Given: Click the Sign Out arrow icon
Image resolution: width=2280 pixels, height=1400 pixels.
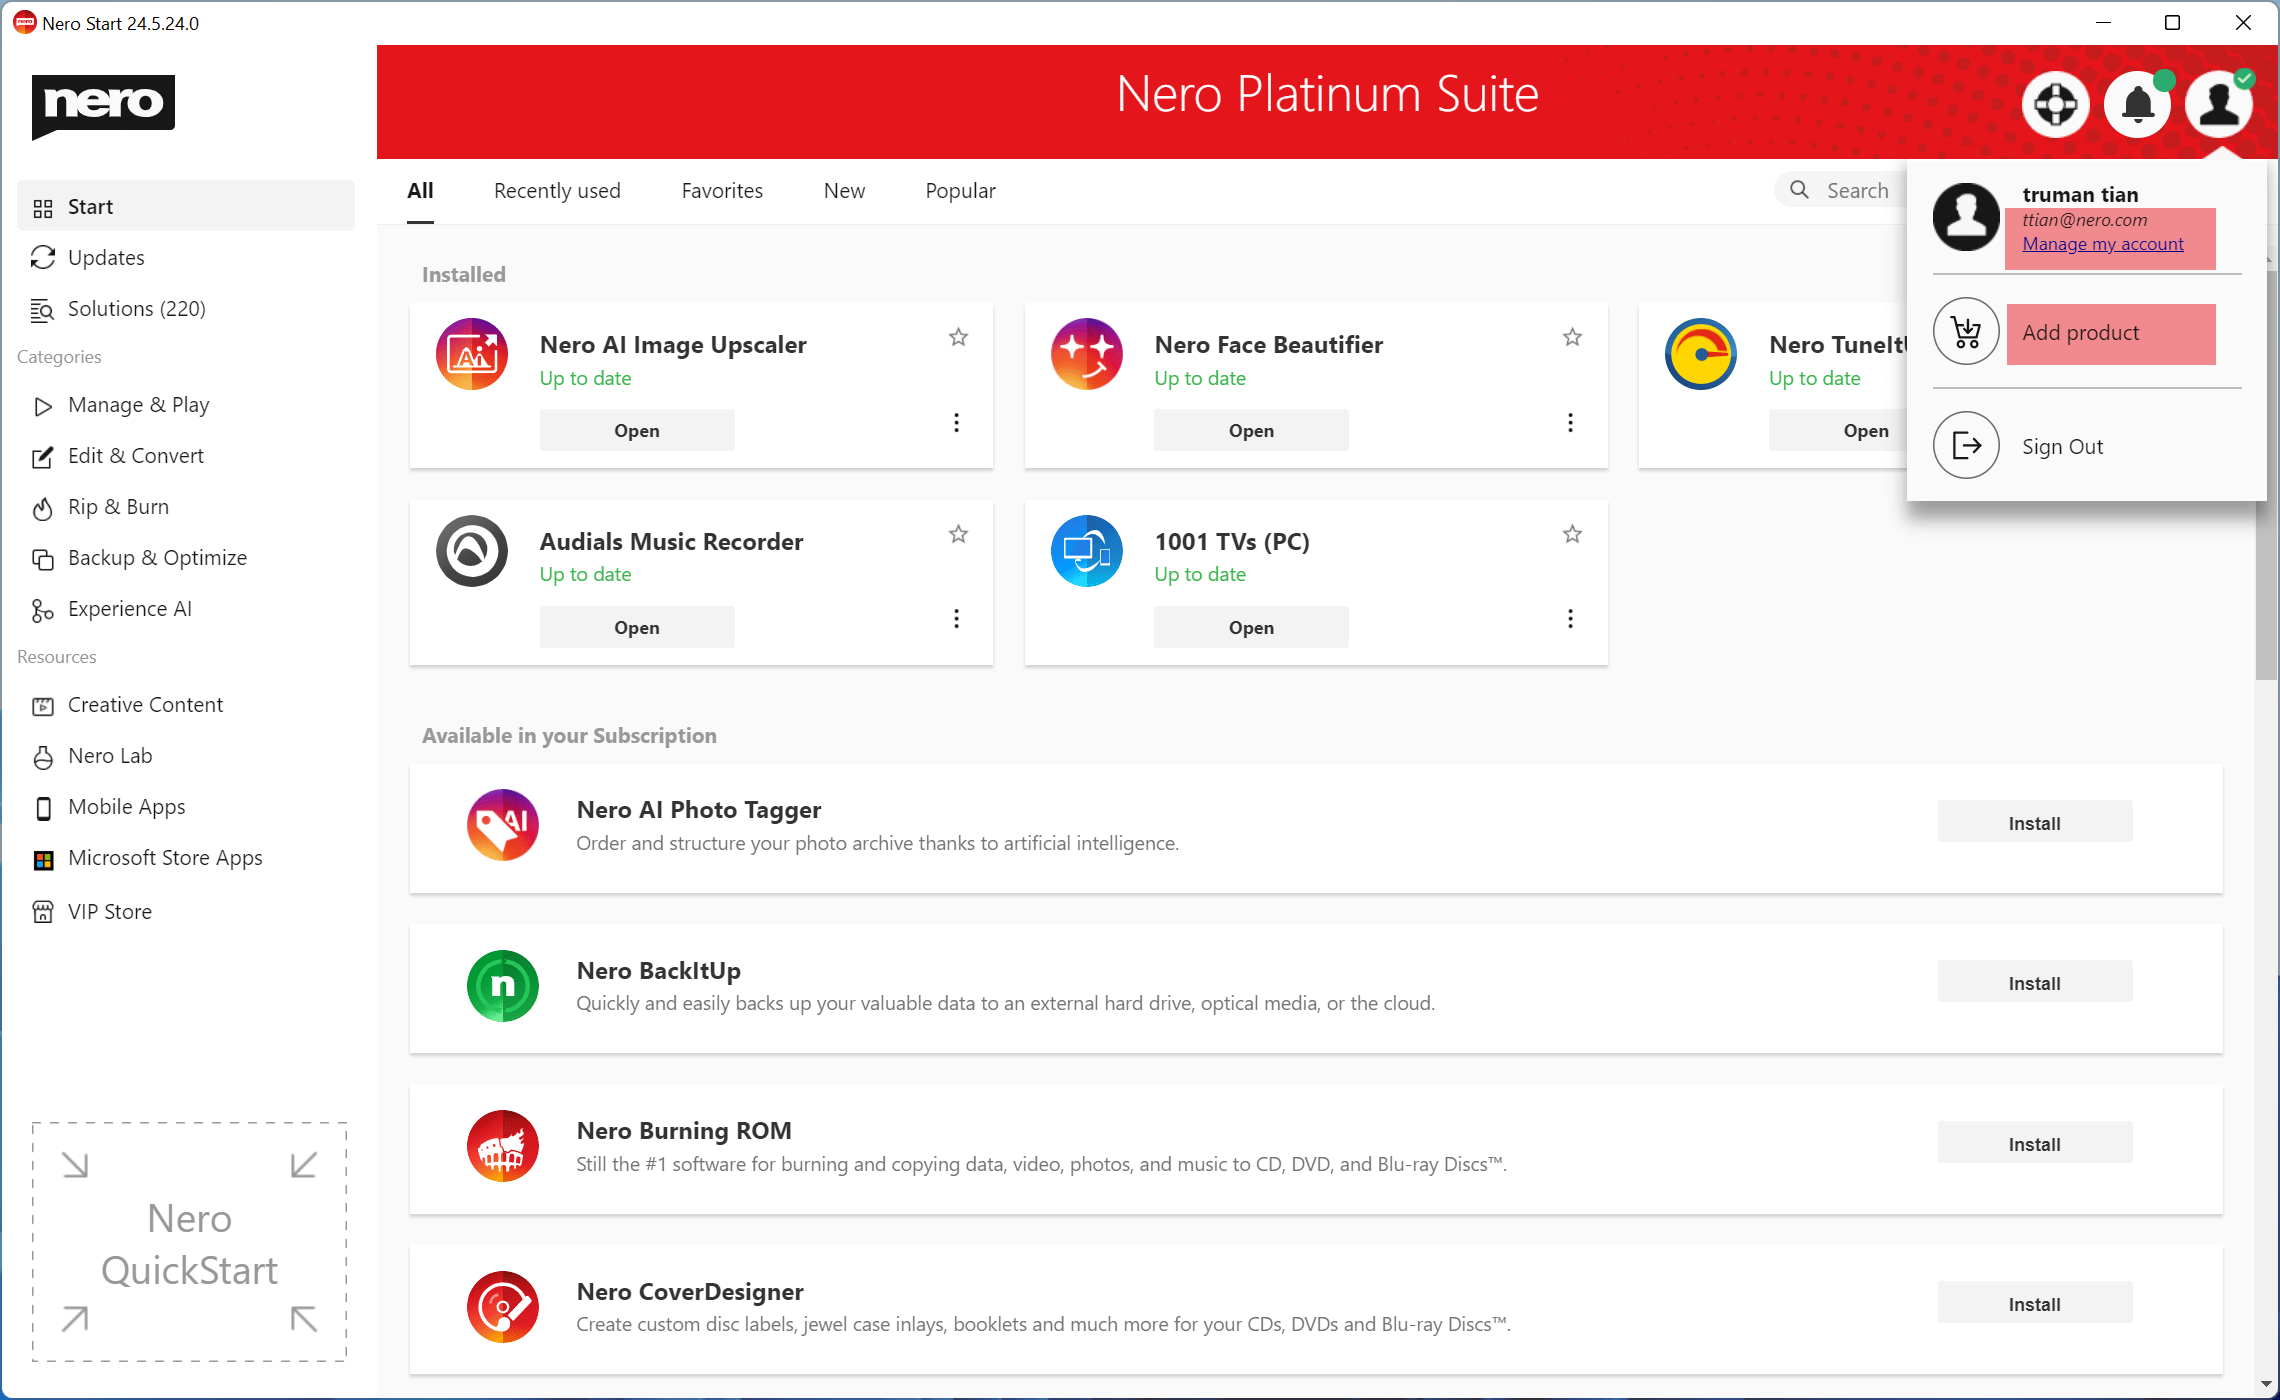Looking at the screenshot, I should (x=1966, y=446).
